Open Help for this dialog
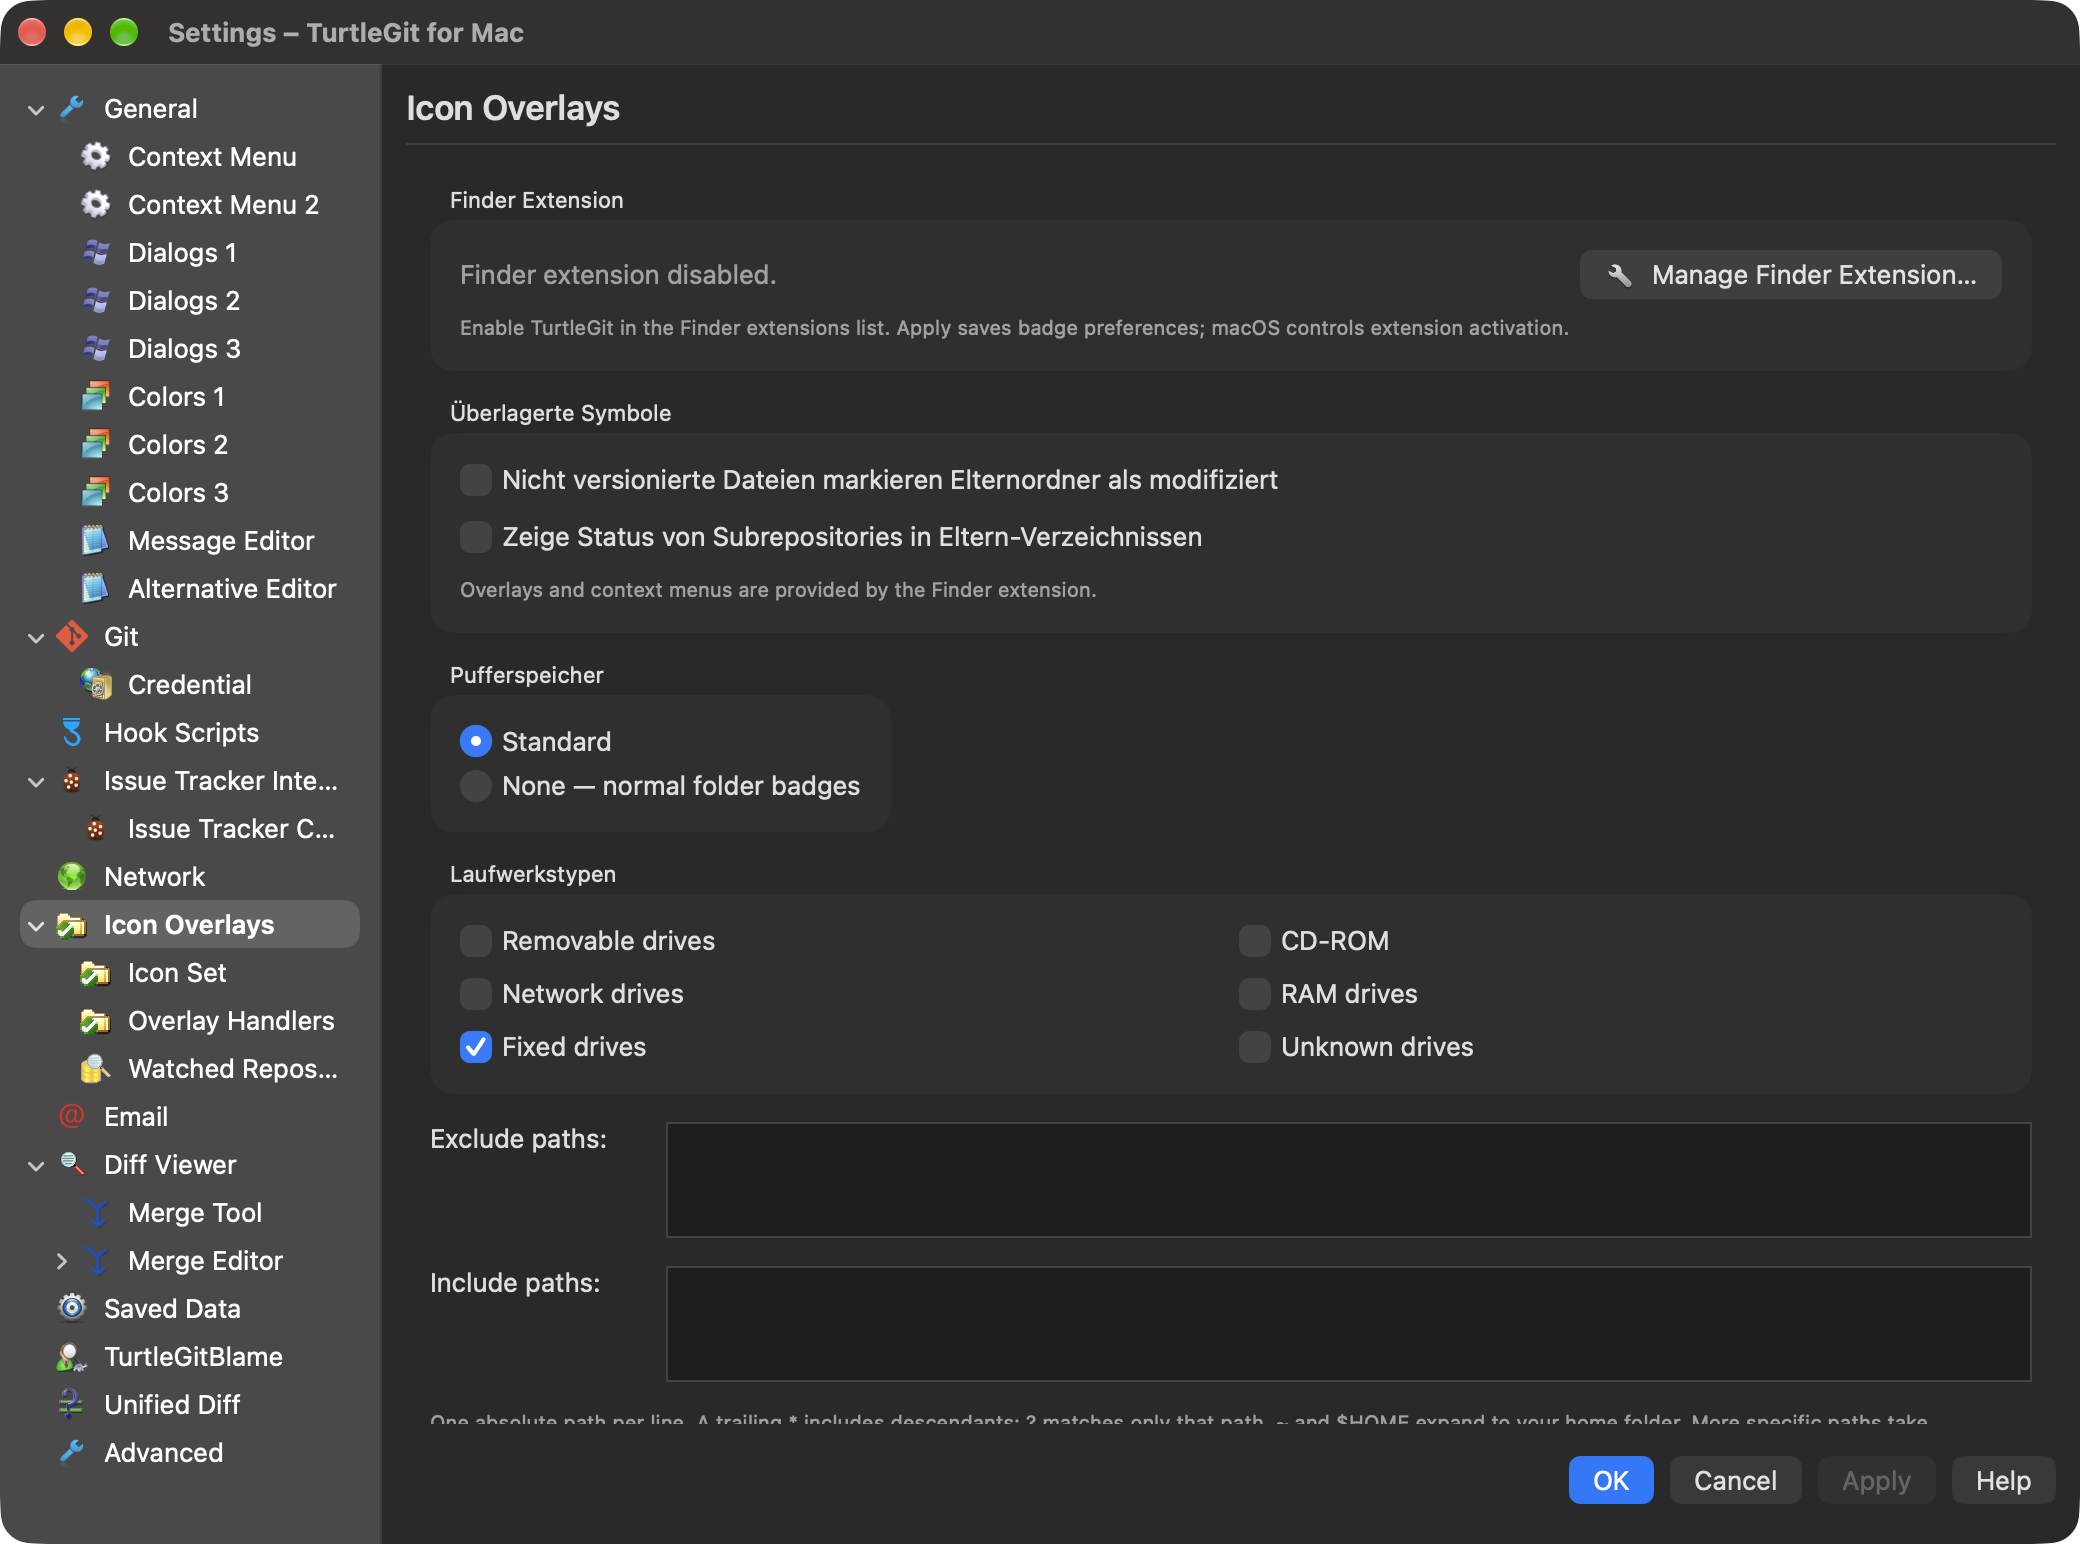The image size is (2080, 1544). pos(2003,1480)
